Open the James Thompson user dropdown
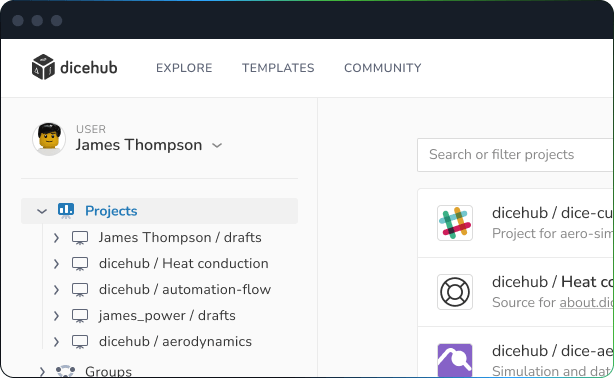 pyautogui.click(x=217, y=146)
